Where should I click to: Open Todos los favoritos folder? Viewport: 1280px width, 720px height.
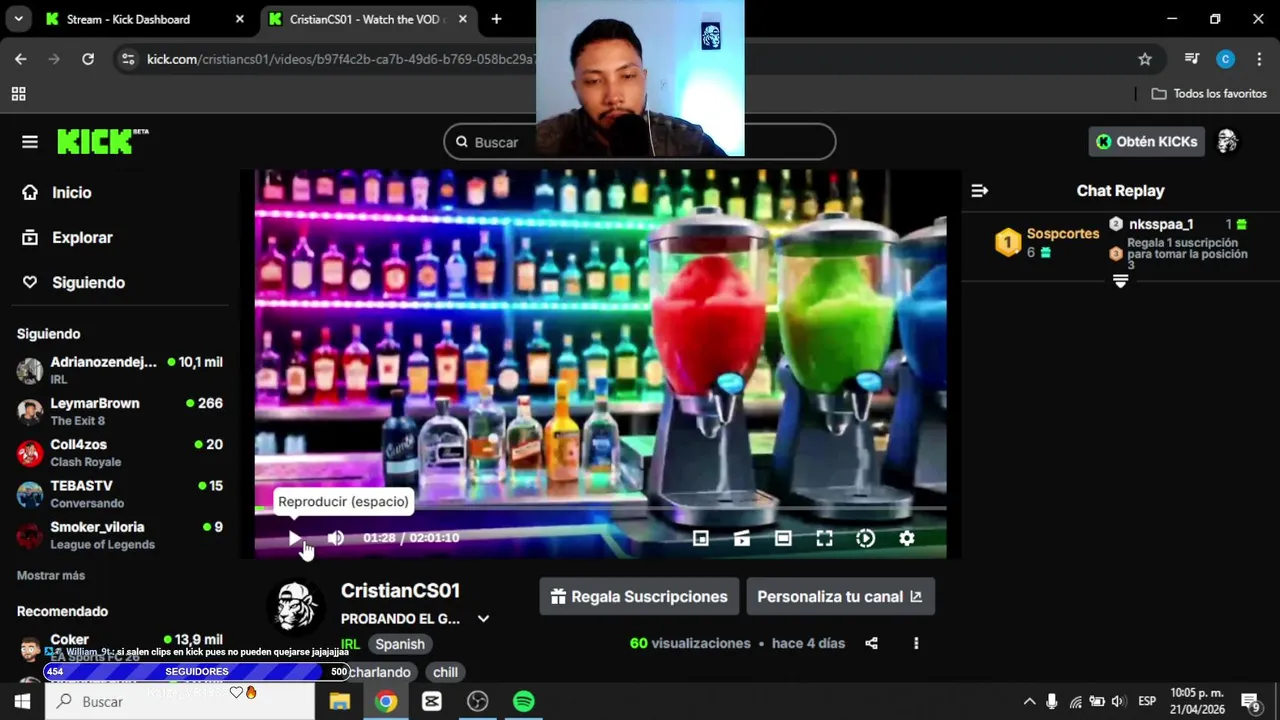pos(1209,94)
